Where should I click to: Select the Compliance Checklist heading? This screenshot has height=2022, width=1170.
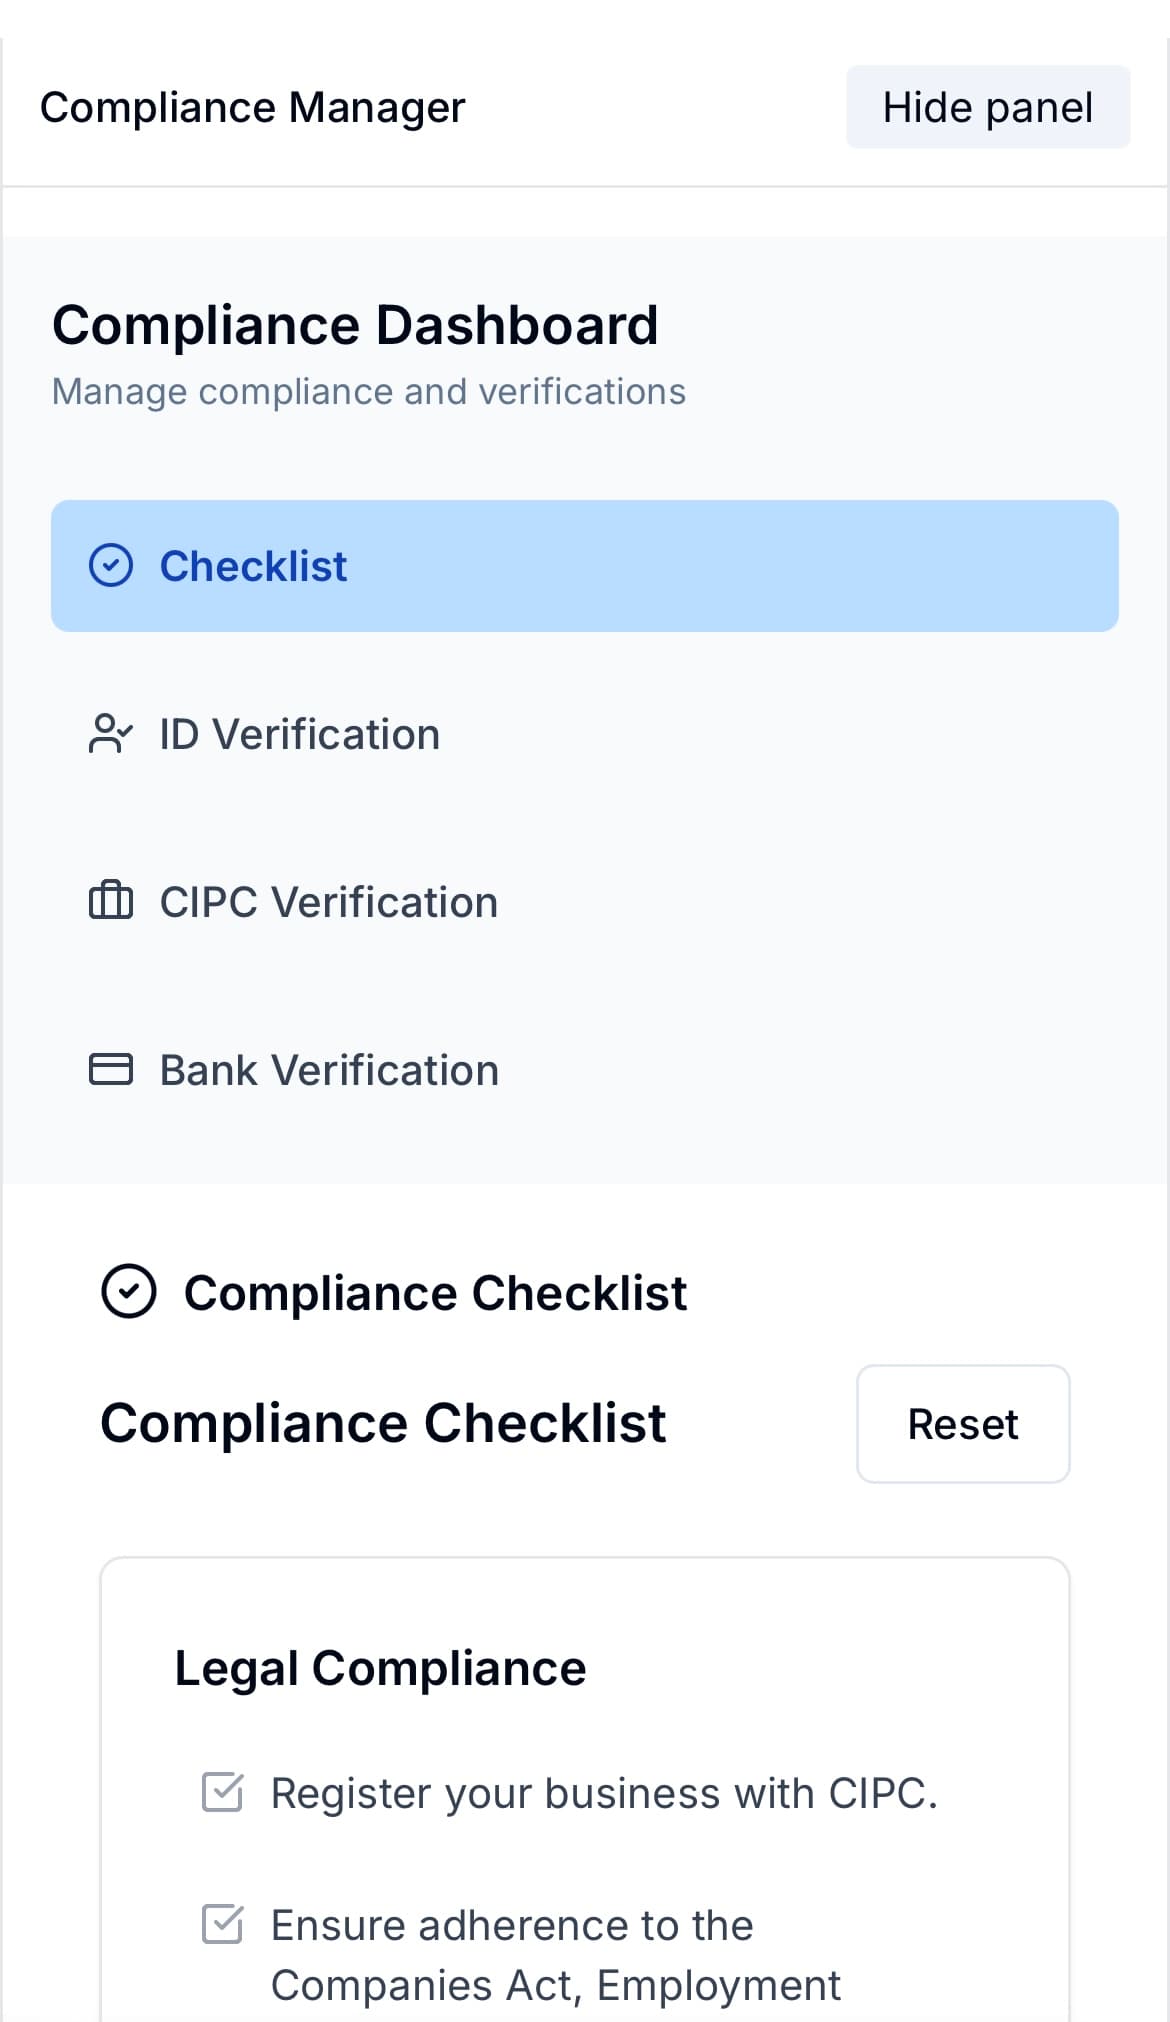pyautogui.click(x=384, y=1424)
